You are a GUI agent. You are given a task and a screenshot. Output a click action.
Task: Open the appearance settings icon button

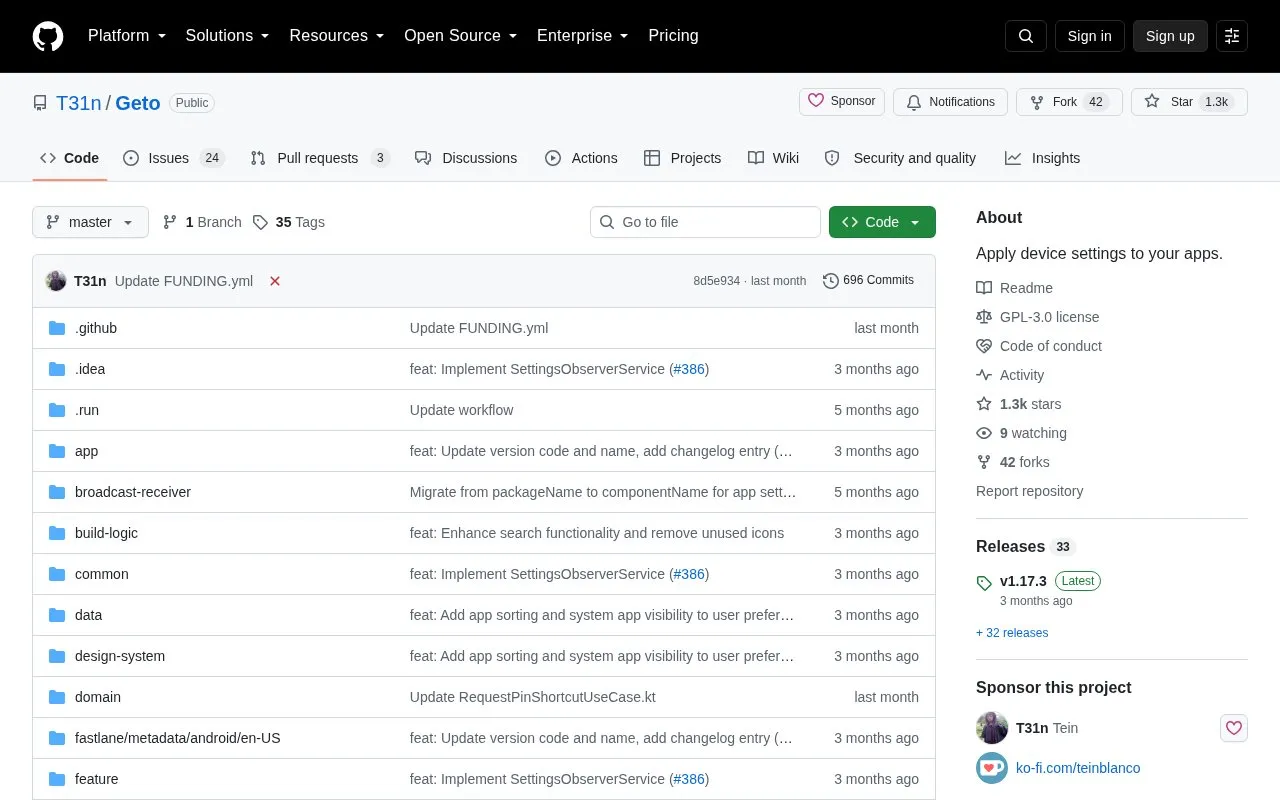pos(1232,36)
